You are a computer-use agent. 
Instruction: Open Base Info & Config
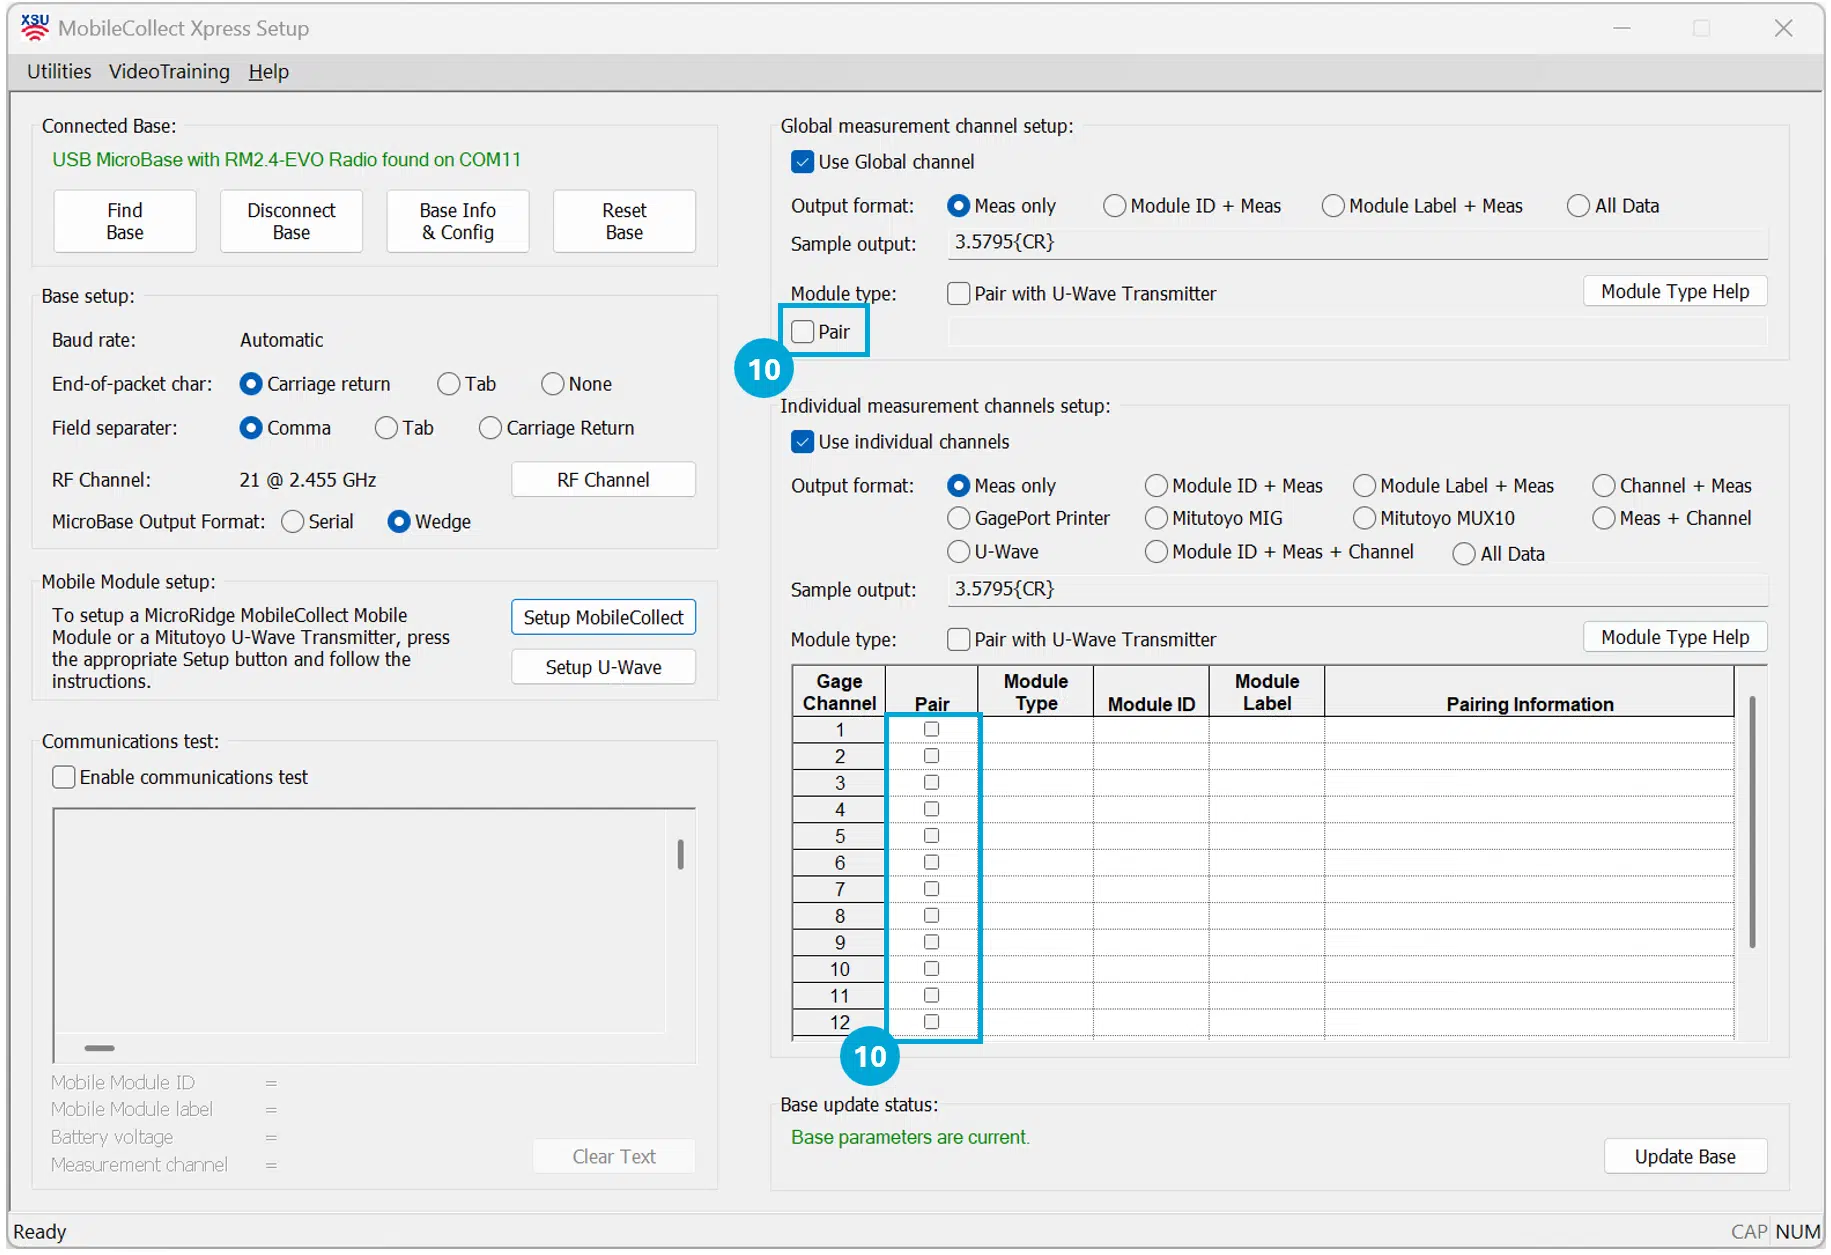(x=458, y=221)
